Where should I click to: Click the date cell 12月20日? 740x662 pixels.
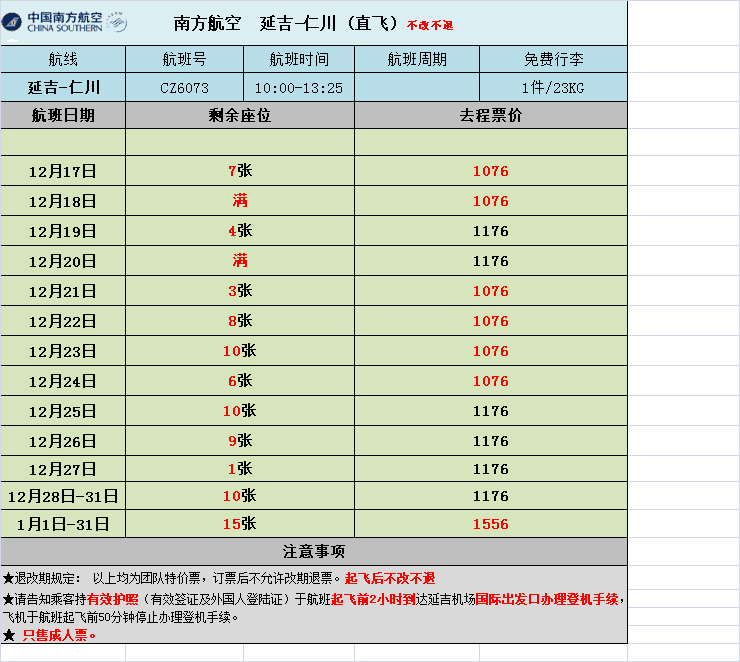pos(63,261)
